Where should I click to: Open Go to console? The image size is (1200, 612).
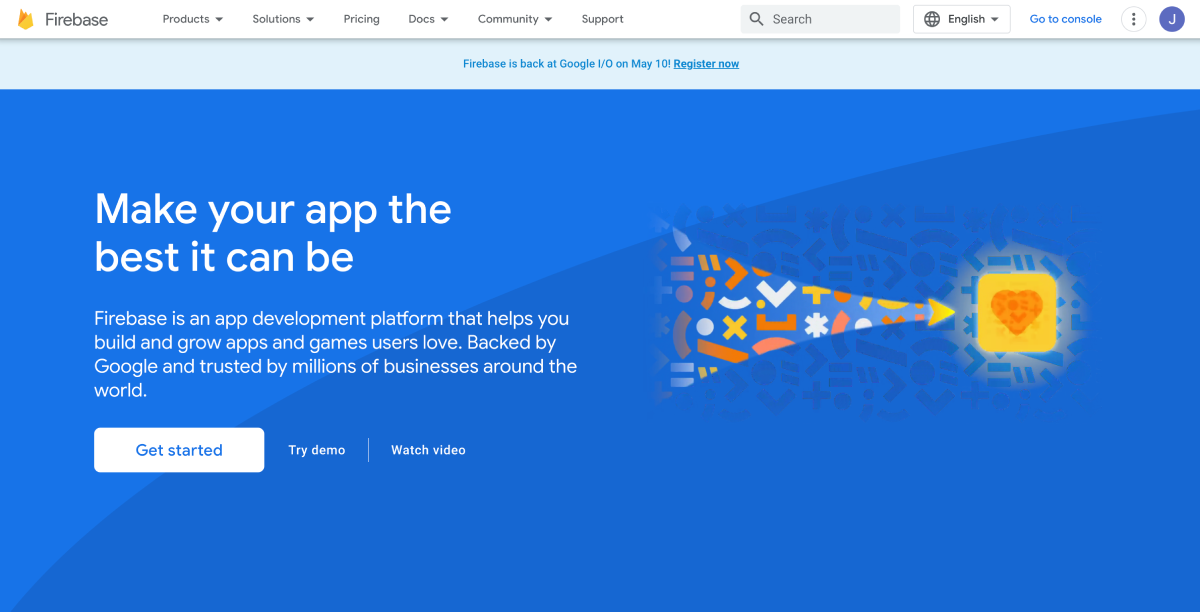coord(1065,18)
